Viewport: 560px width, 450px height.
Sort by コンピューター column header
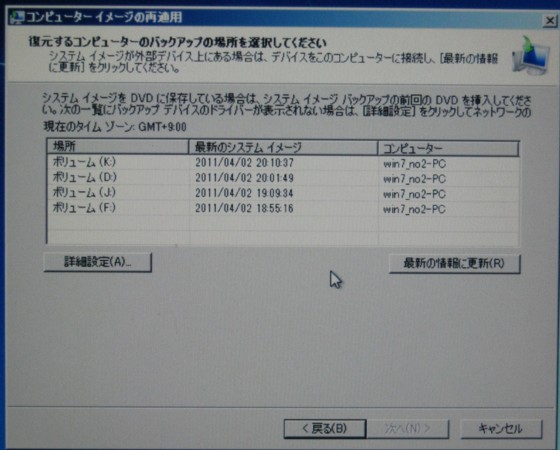[x=448, y=148]
